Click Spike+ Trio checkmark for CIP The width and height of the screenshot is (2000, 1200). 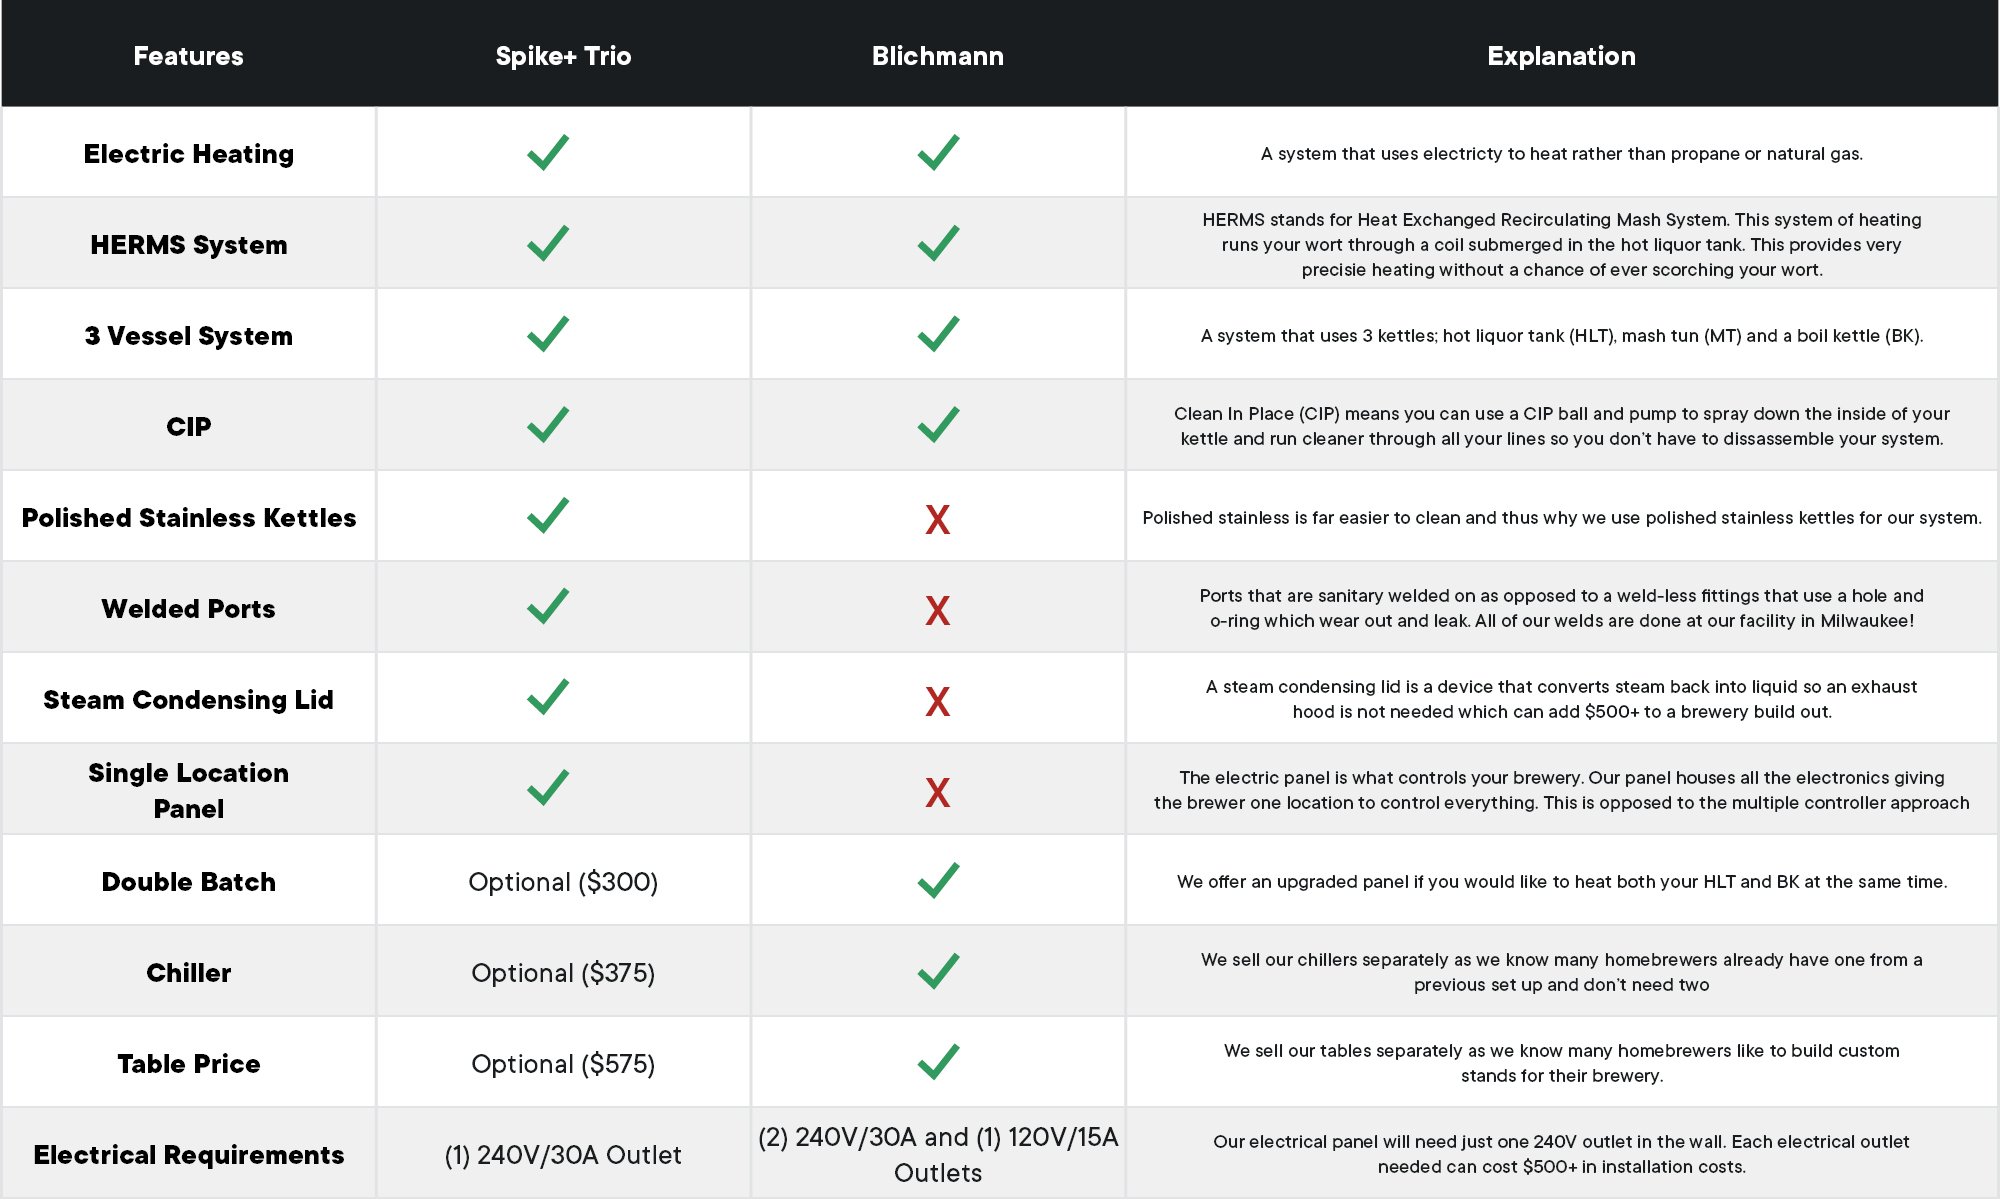tap(548, 425)
